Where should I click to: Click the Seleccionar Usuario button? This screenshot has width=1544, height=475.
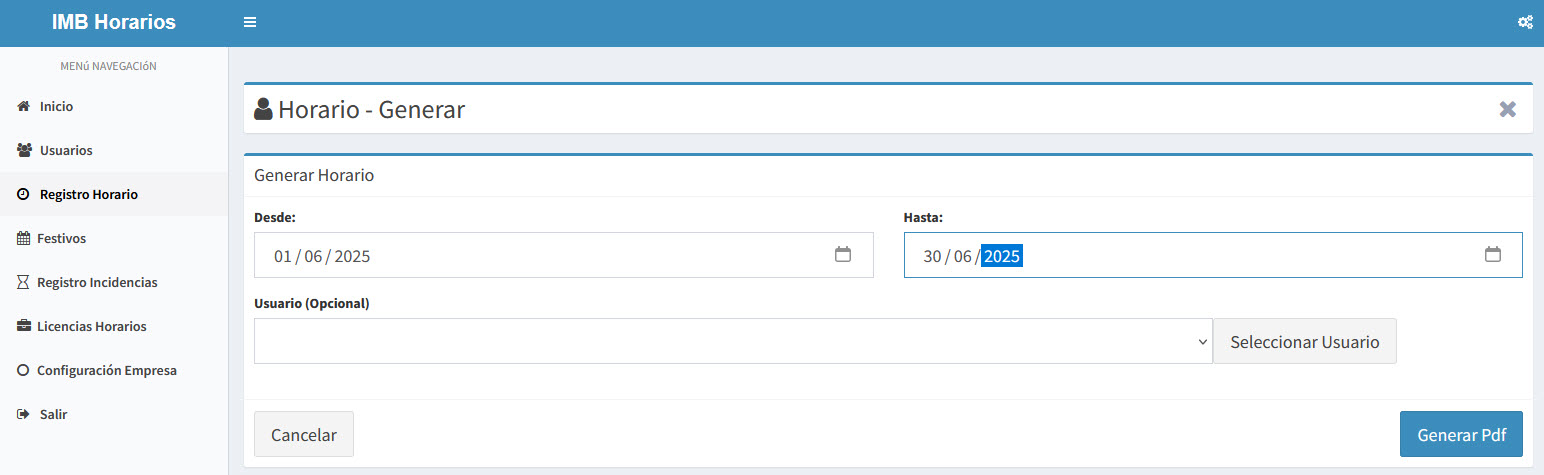click(x=1305, y=341)
